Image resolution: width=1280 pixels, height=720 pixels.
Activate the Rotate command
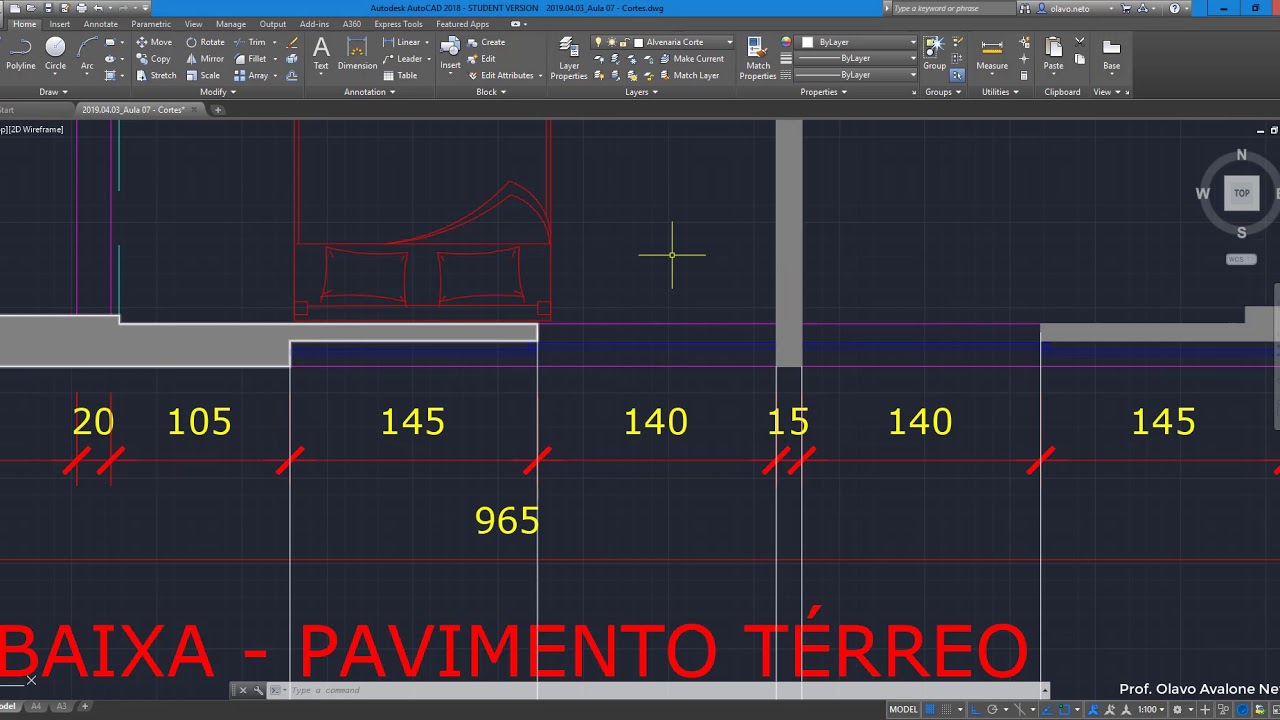click(x=205, y=42)
